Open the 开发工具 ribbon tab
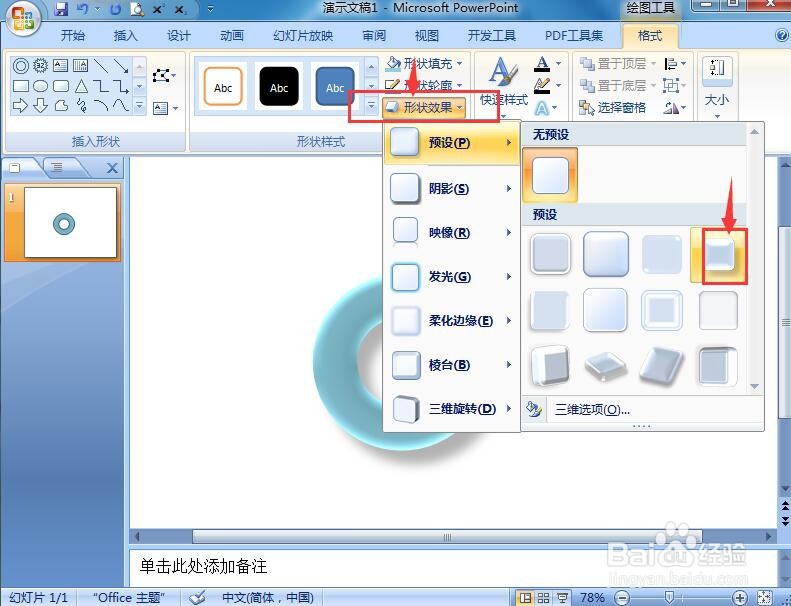 point(491,36)
